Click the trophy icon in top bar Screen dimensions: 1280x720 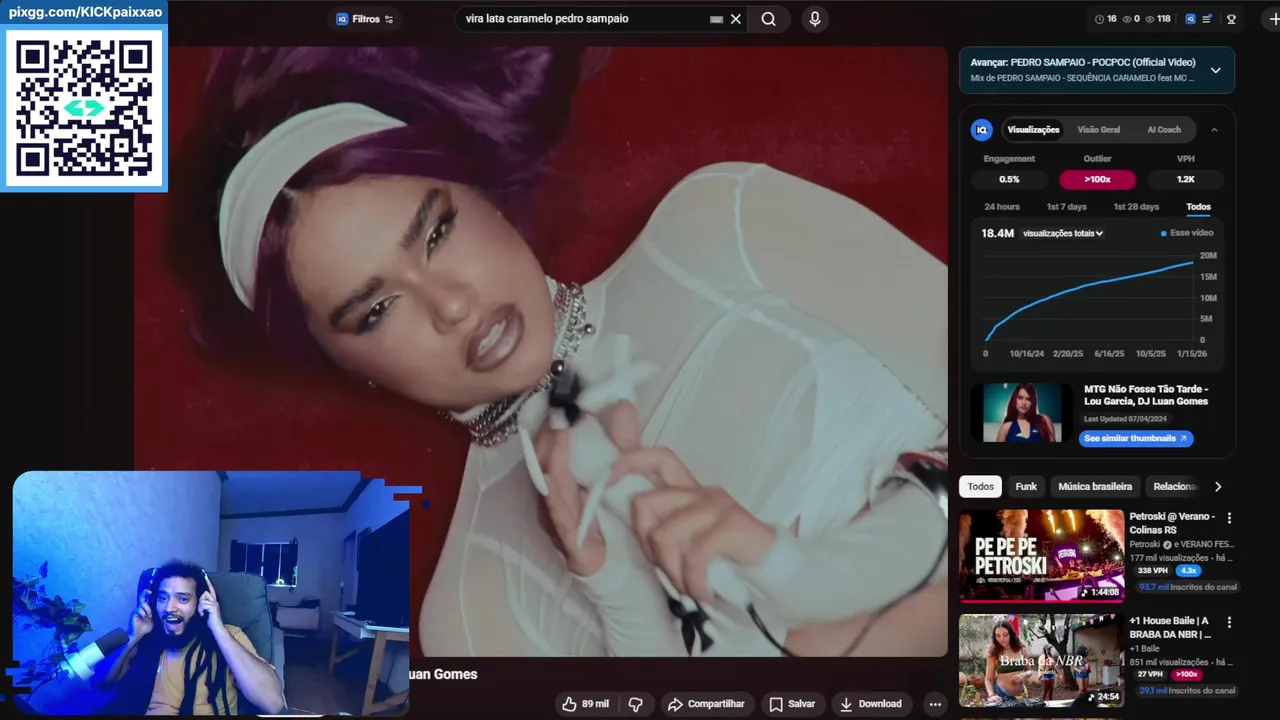pyautogui.click(x=1232, y=19)
